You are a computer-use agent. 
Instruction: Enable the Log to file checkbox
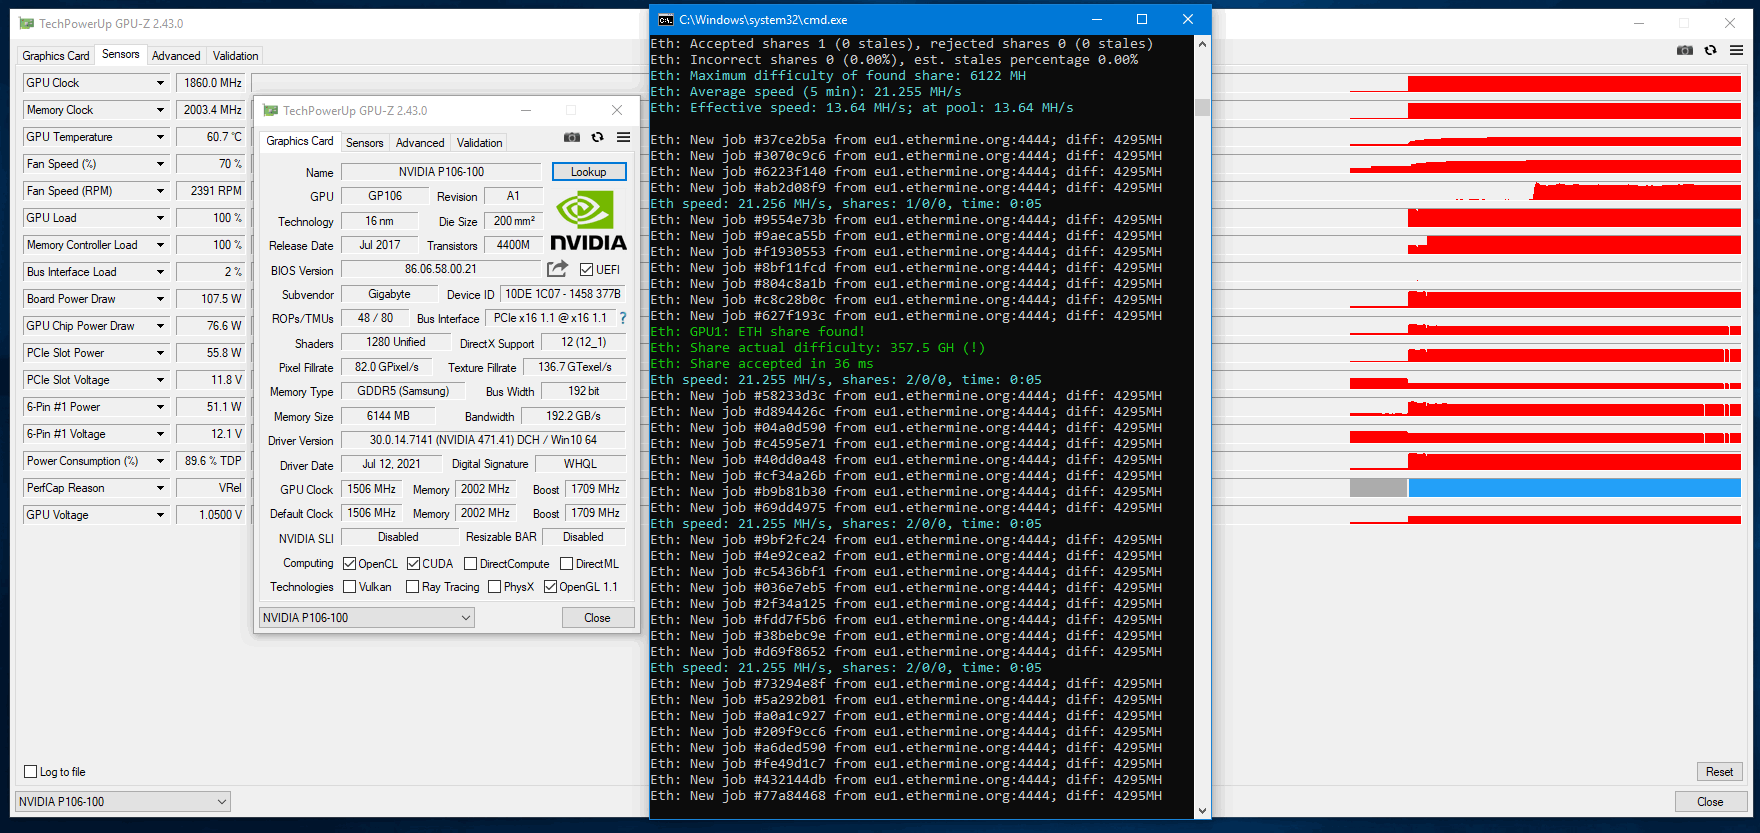click(30, 772)
